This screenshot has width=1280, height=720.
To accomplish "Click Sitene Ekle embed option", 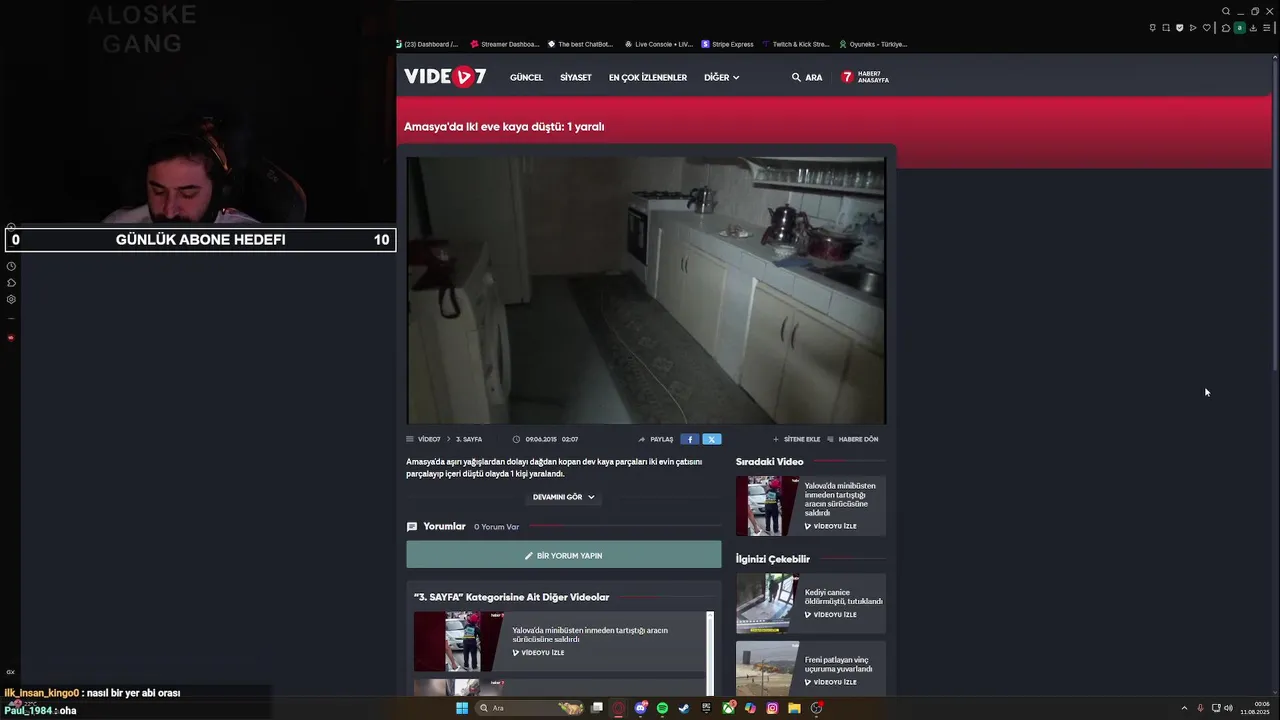I will tap(796, 439).
